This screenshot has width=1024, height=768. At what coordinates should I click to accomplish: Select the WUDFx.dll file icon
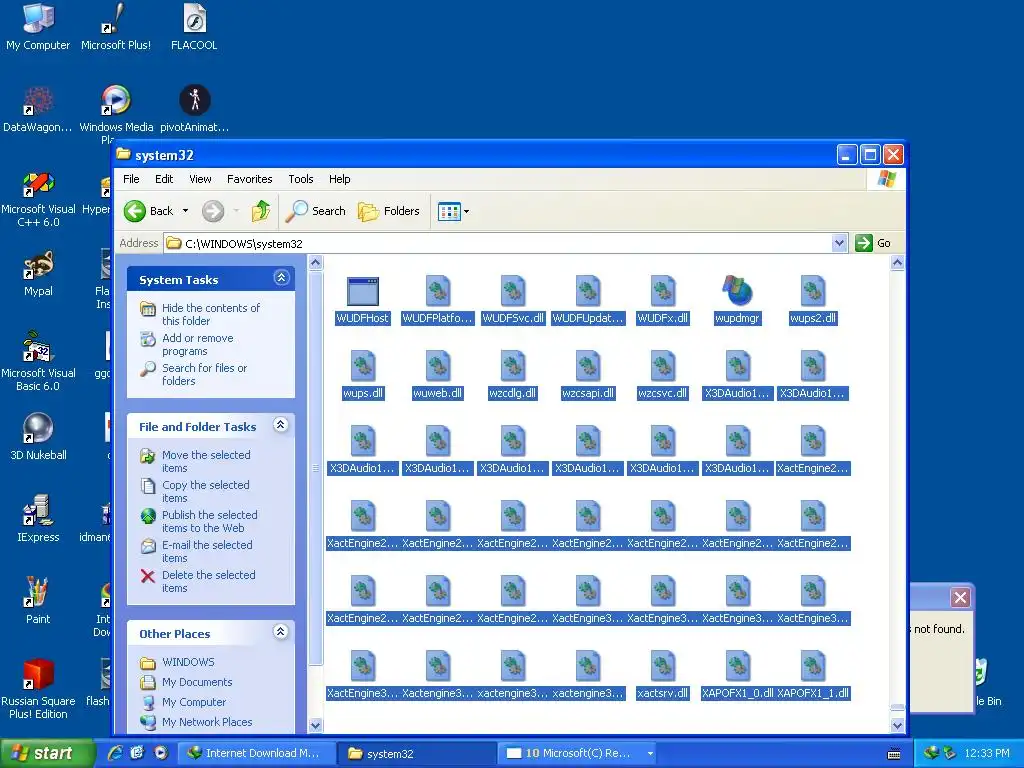tap(663, 291)
